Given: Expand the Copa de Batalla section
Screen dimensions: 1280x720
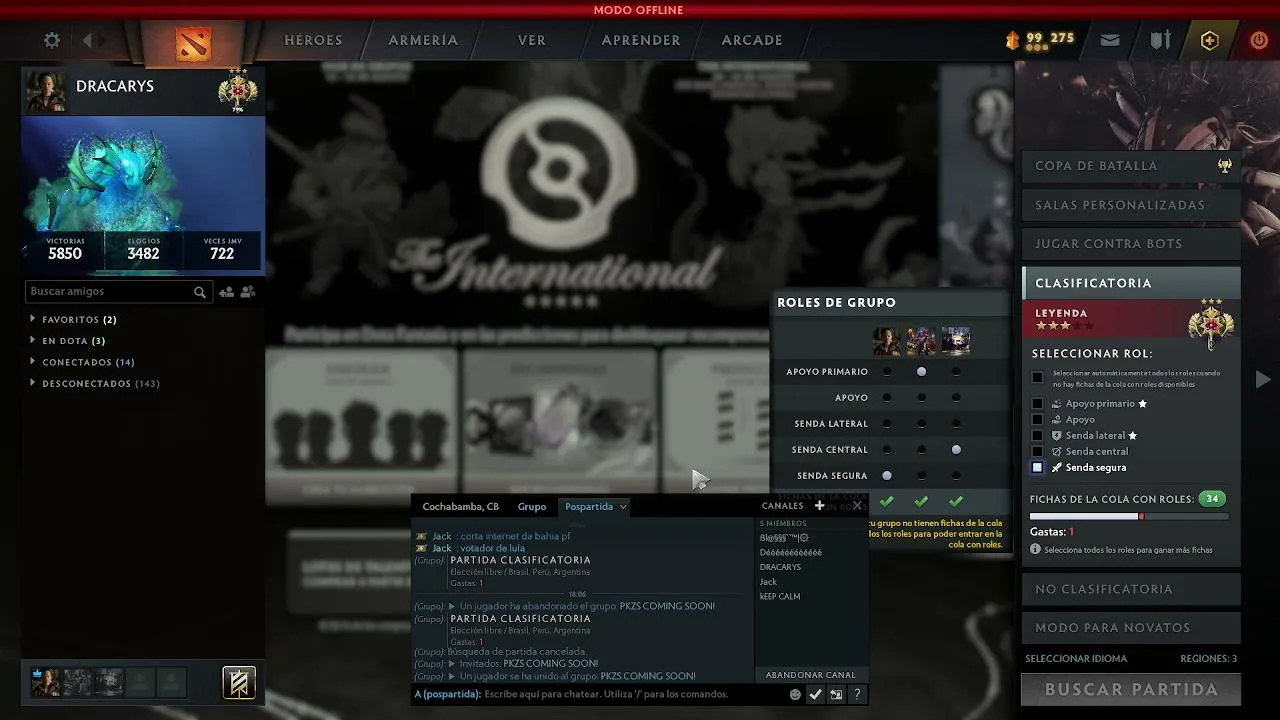Looking at the screenshot, I should 1131,166.
